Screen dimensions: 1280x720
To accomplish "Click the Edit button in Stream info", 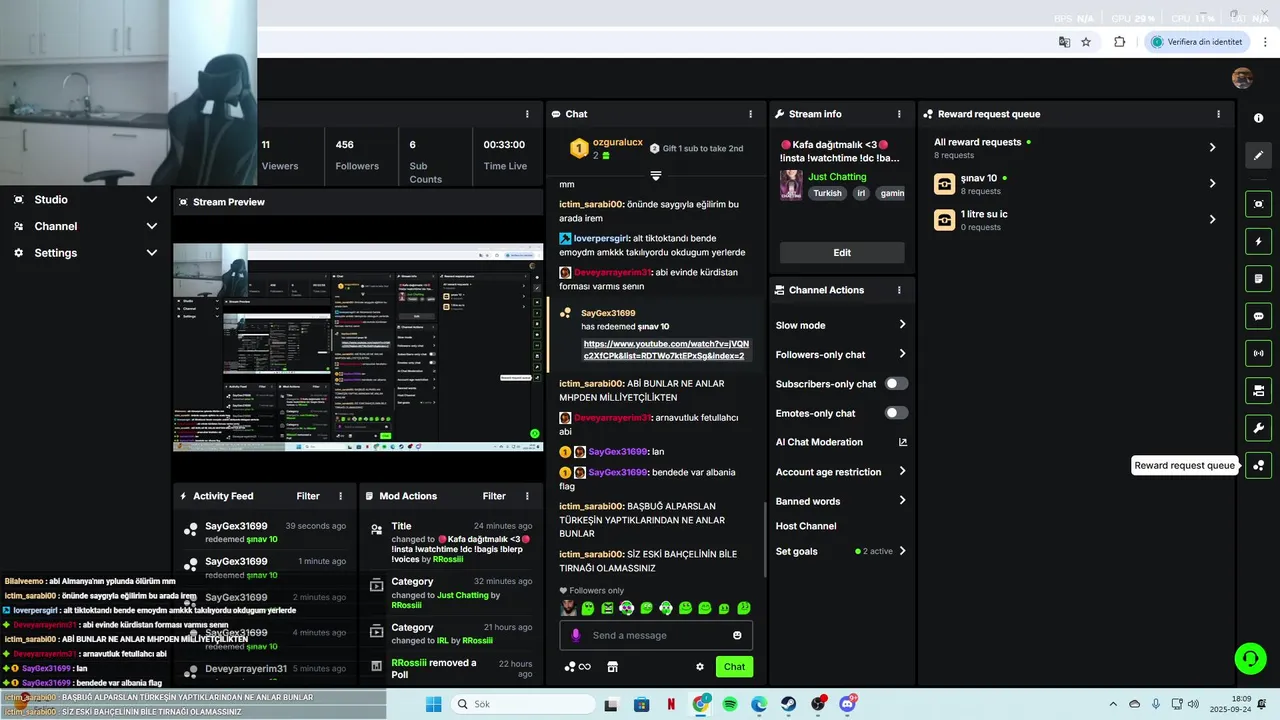I will (842, 253).
